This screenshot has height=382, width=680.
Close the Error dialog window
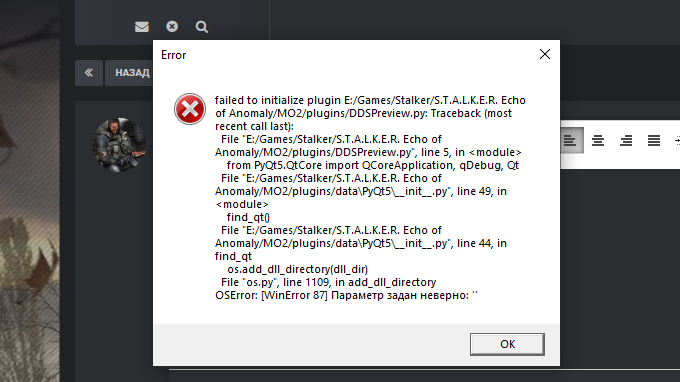pos(545,54)
